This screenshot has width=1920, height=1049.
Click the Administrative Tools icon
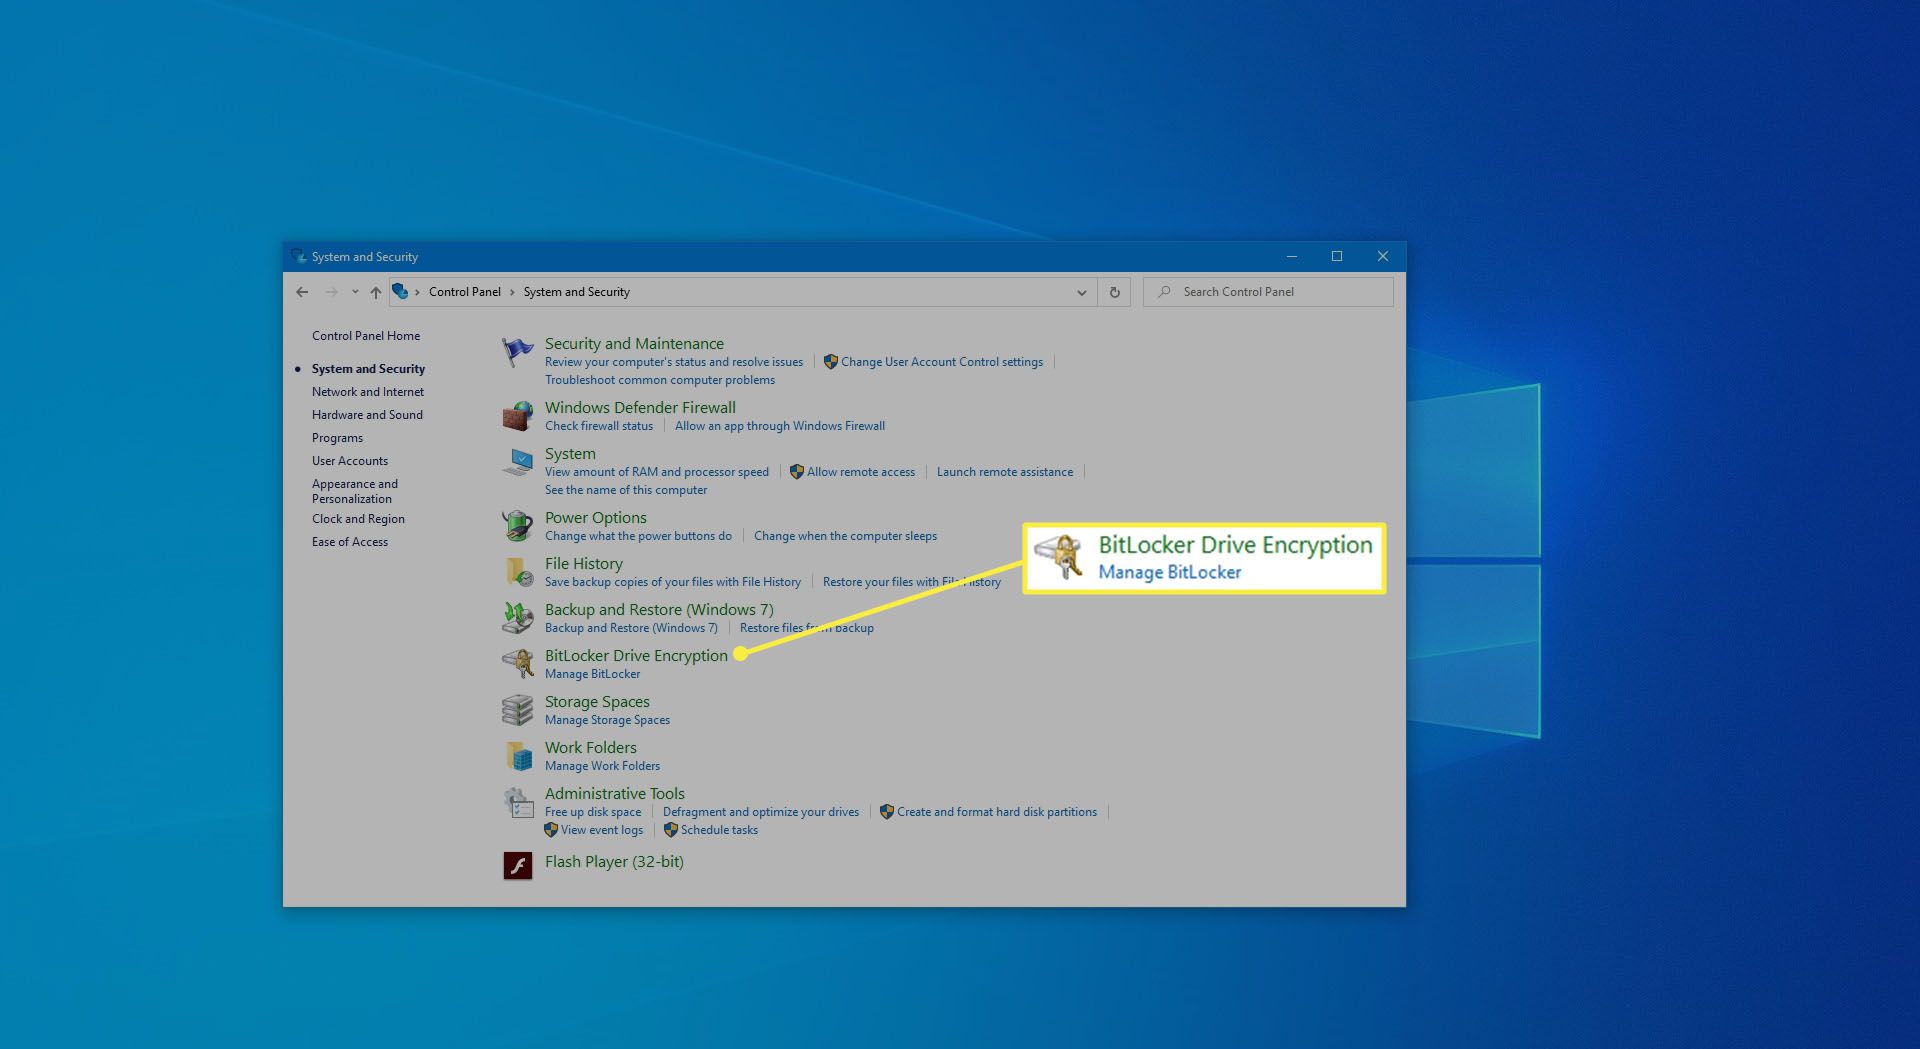point(517,802)
